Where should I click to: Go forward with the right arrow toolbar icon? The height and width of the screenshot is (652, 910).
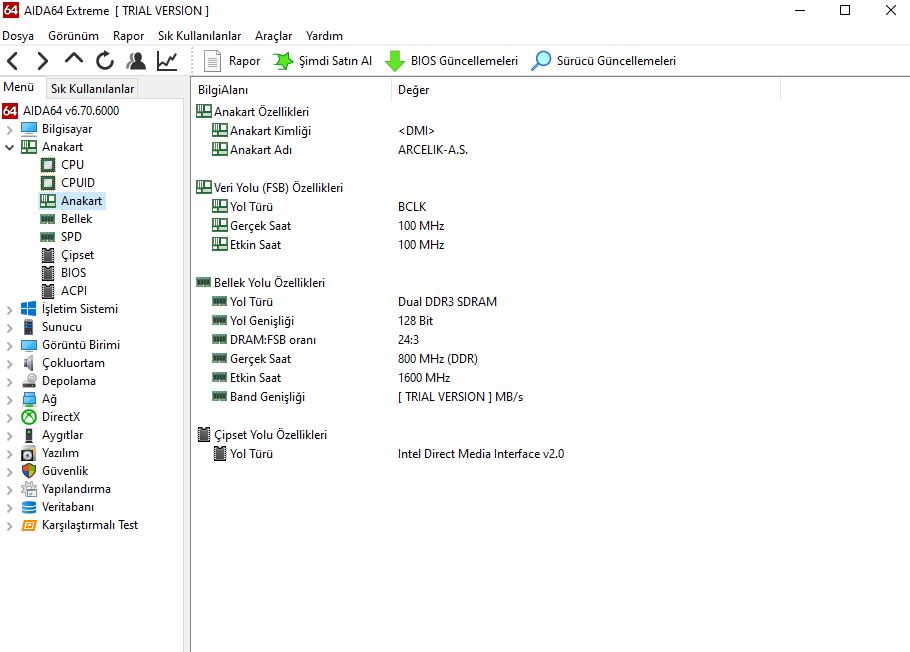[42, 61]
